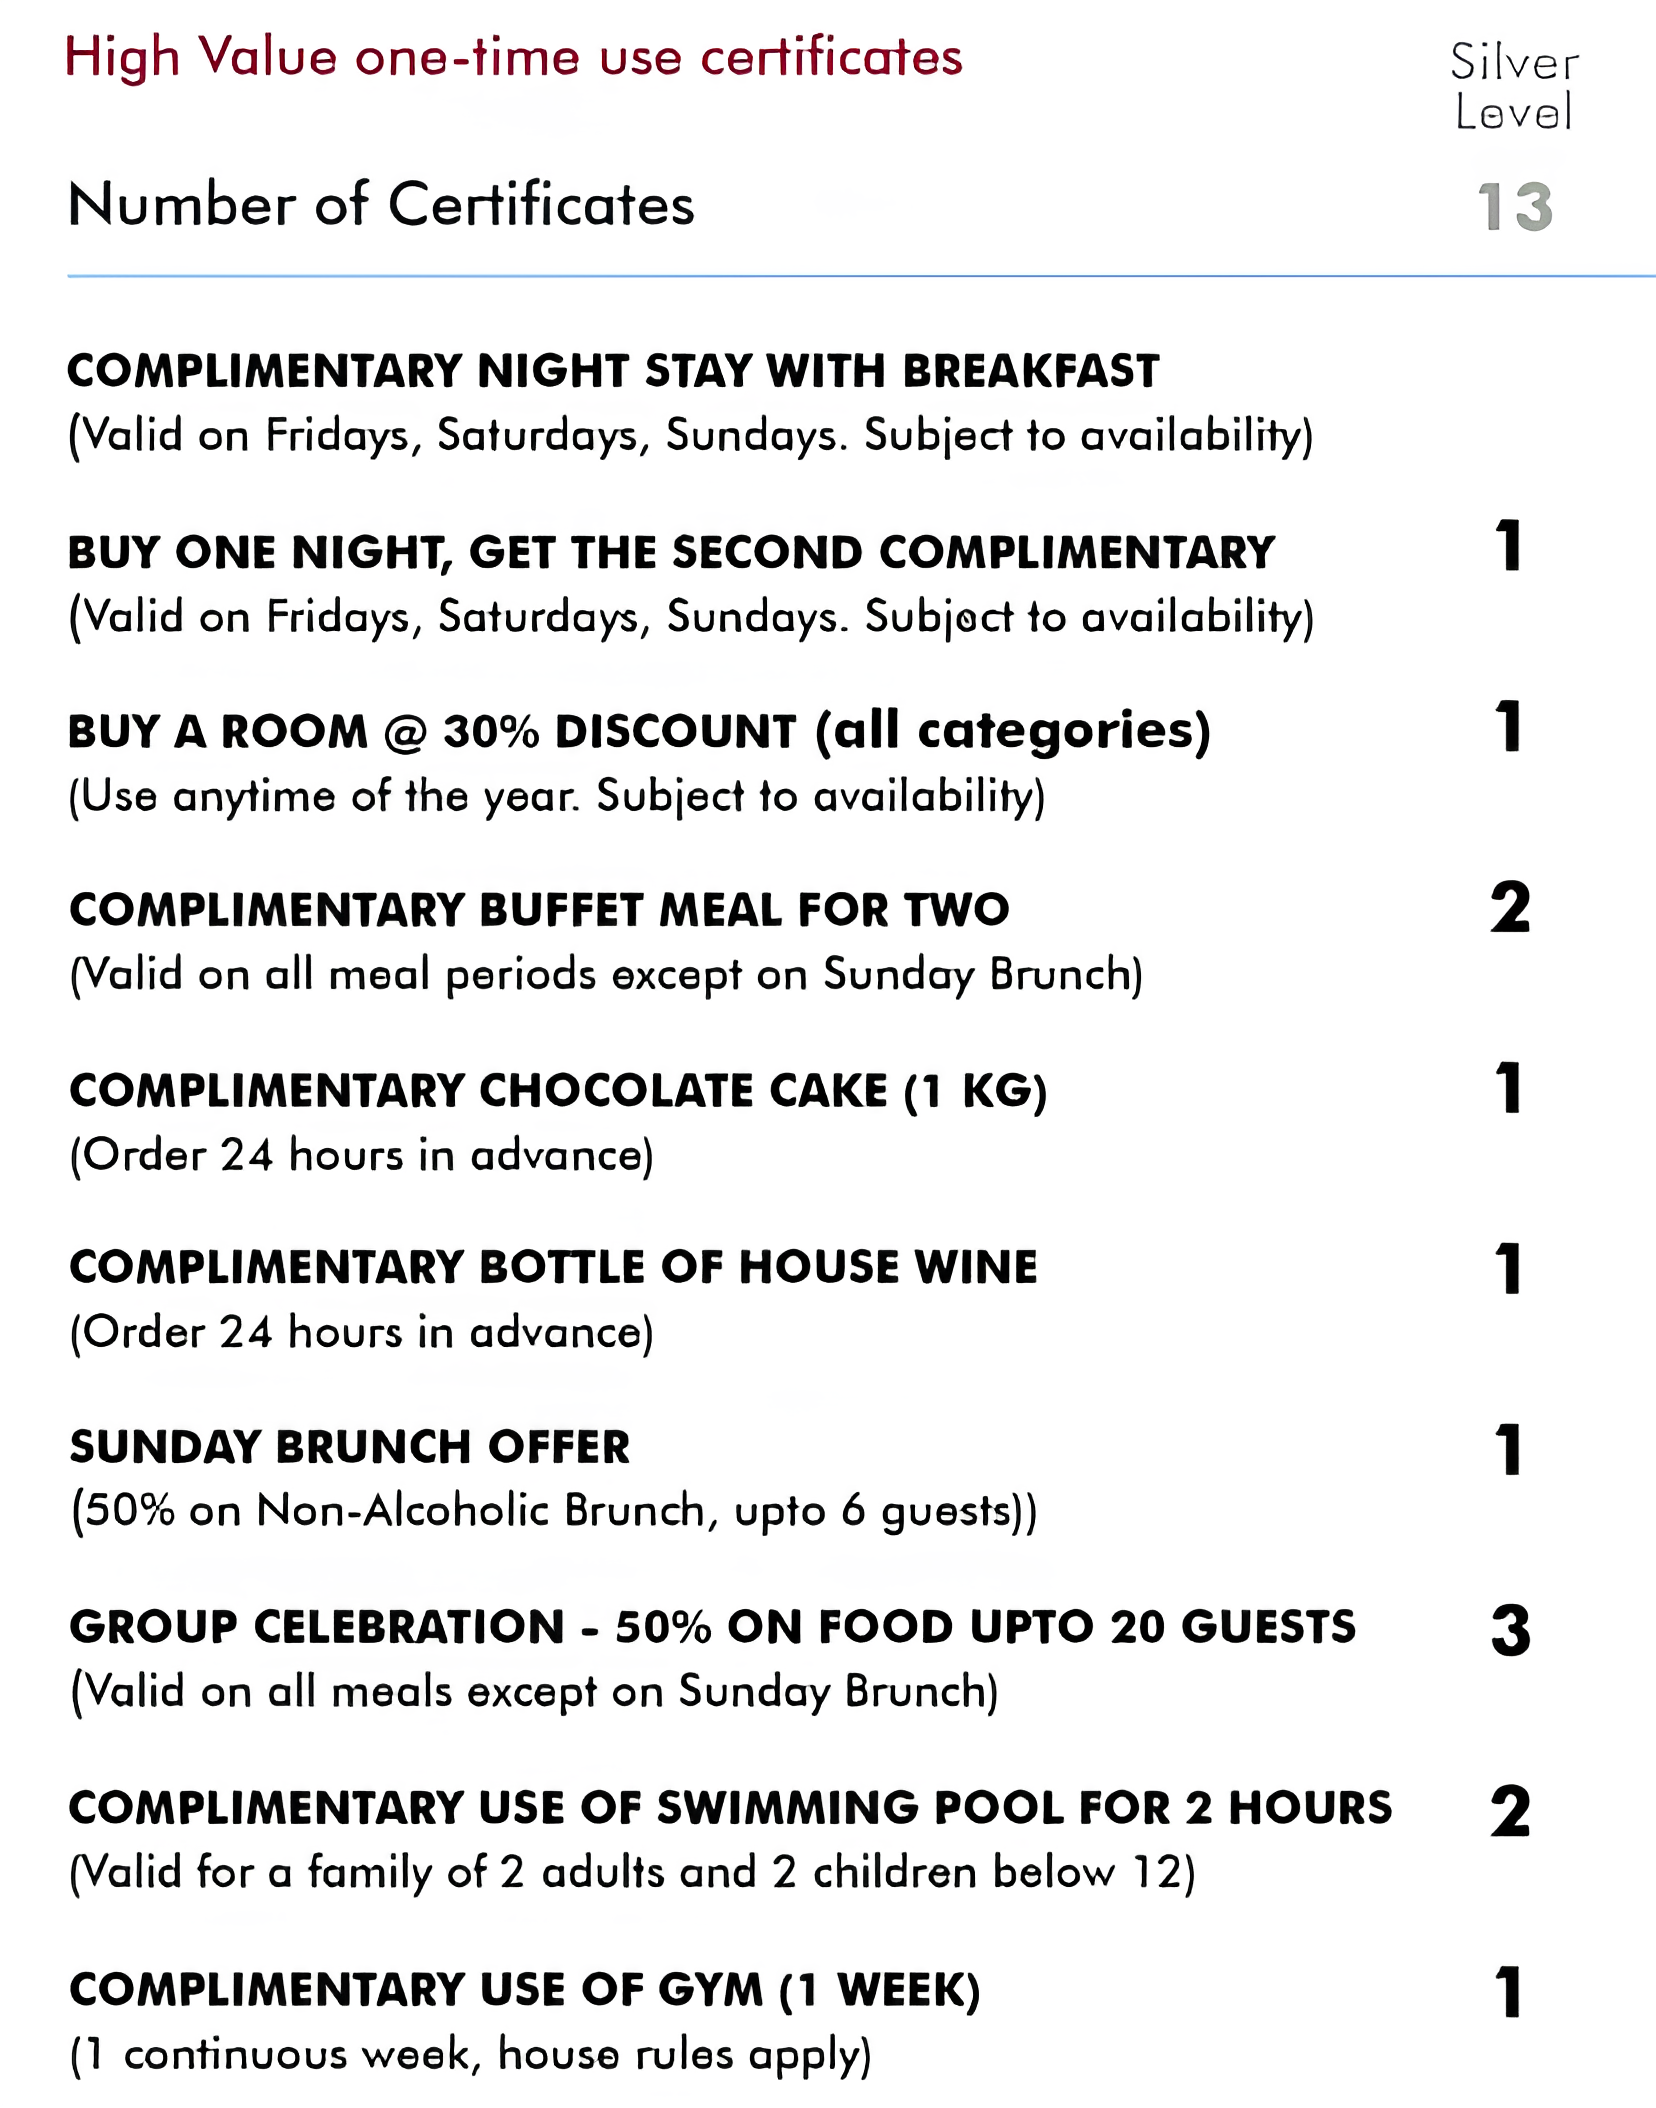The width and height of the screenshot is (1656, 2108).
Task: Click 'Complimentary Use of Gym (1 Week)' title
Action: pos(524,1989)
